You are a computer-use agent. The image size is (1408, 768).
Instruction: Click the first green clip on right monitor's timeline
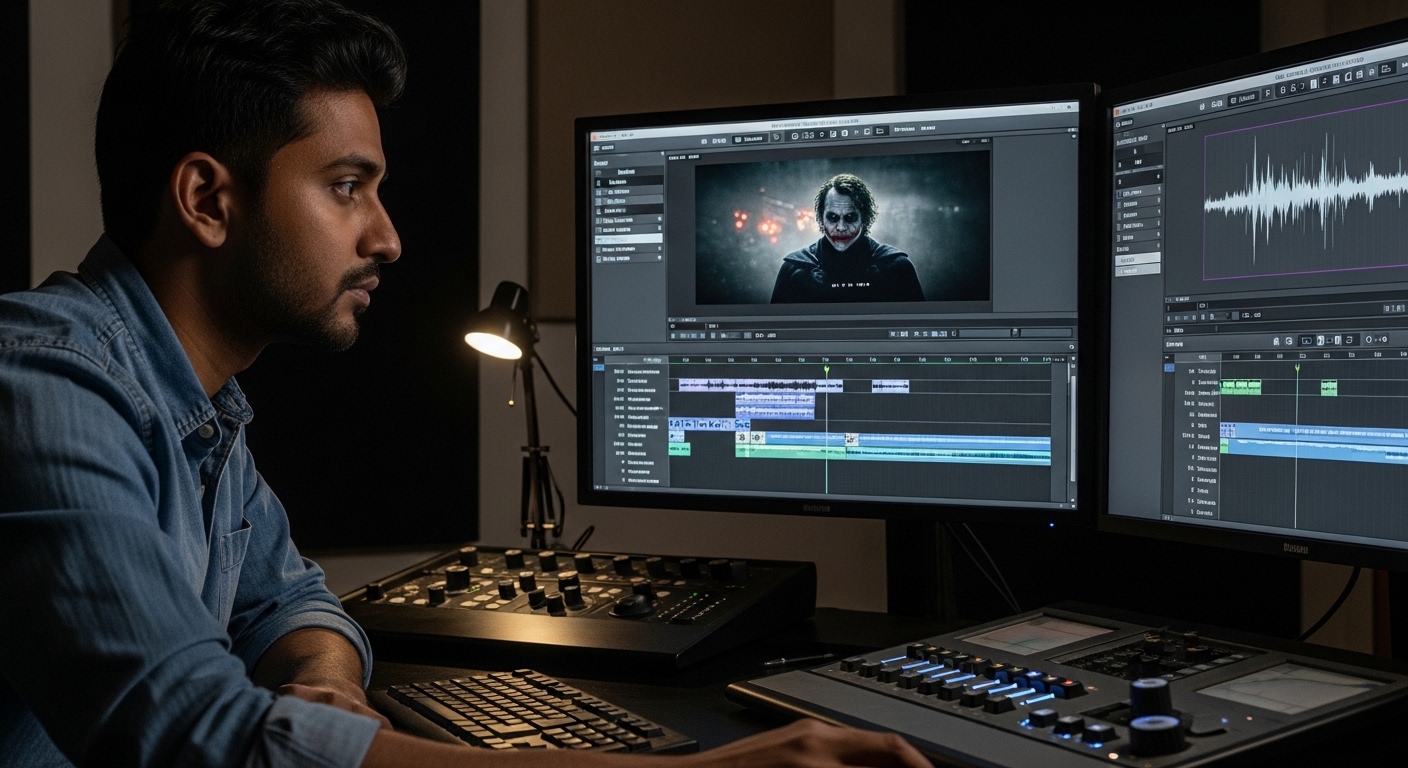pos(1240,387)
